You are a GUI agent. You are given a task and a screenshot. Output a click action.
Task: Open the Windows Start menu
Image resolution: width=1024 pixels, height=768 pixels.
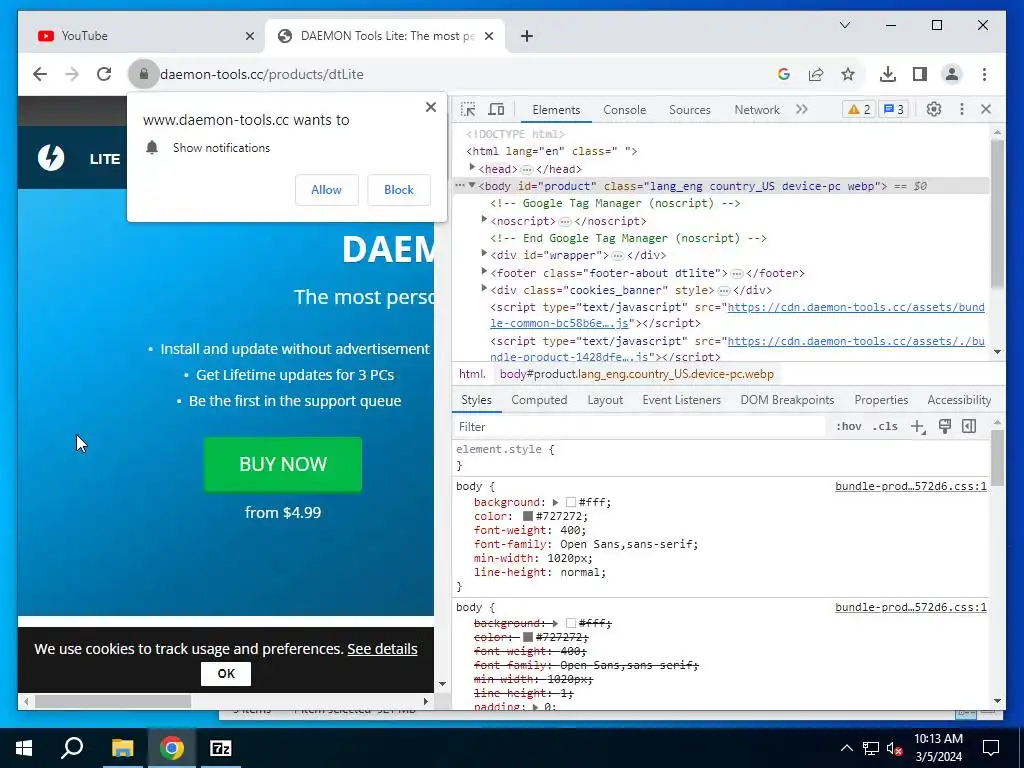pyautogui.click(x=24, y=748)
